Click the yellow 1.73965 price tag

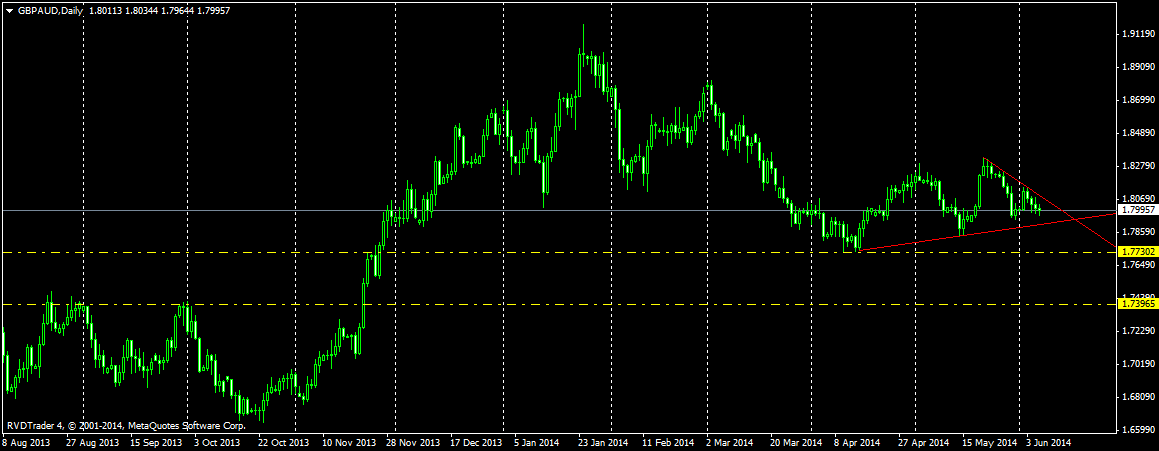coord(1137,304)
